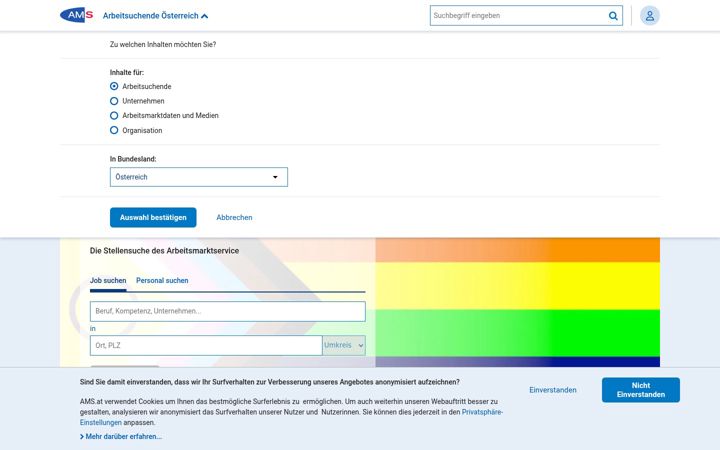Select the Organisation radio button
720x450 pixels.
click(x=114, y=130)
